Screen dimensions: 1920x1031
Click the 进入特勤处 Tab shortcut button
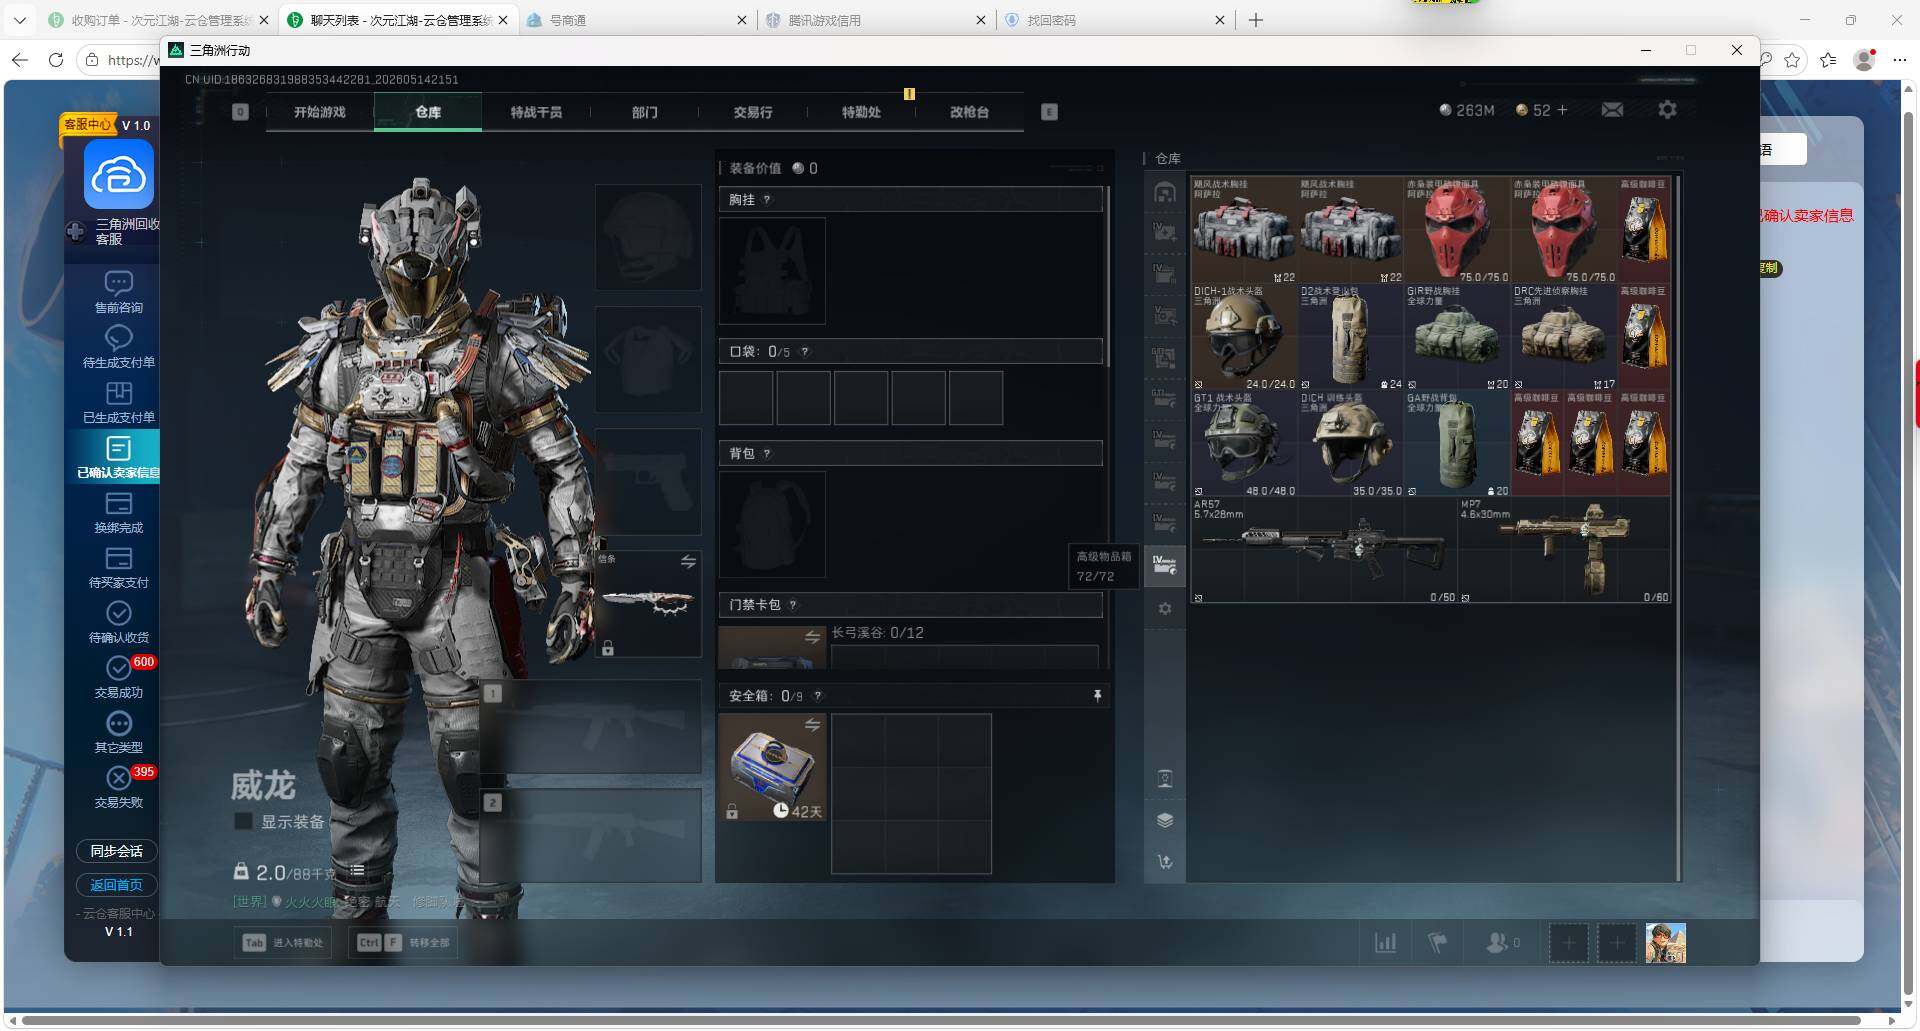284,942
